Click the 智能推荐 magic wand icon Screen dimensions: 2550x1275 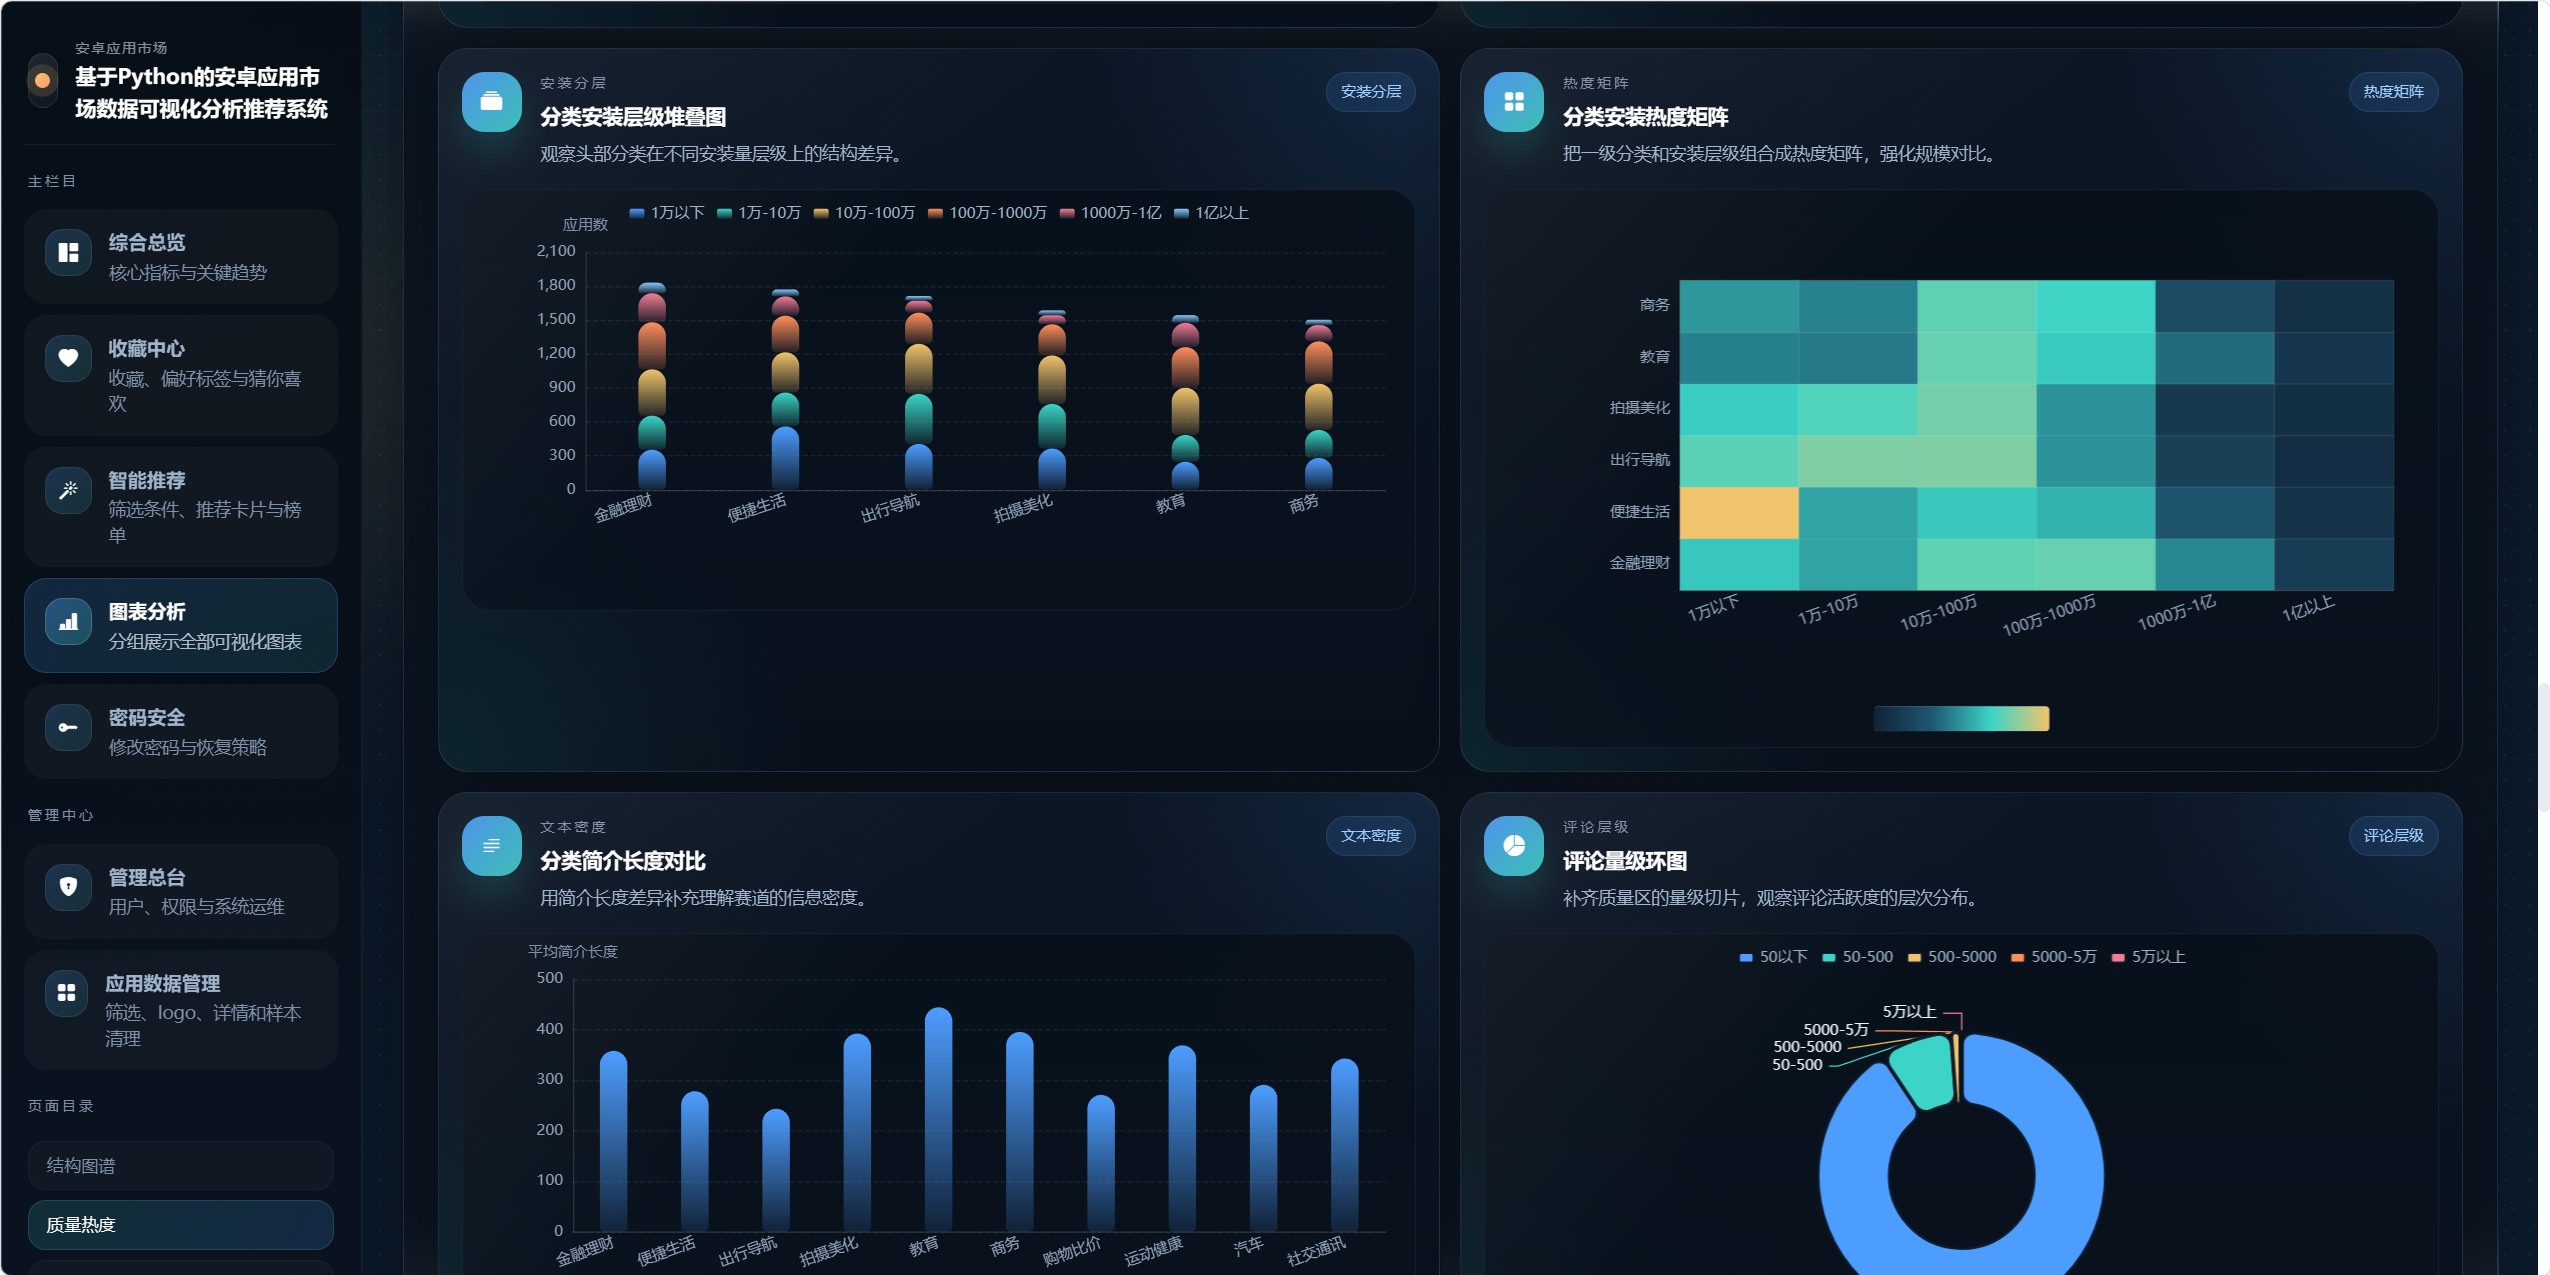(x=68, y=490)
